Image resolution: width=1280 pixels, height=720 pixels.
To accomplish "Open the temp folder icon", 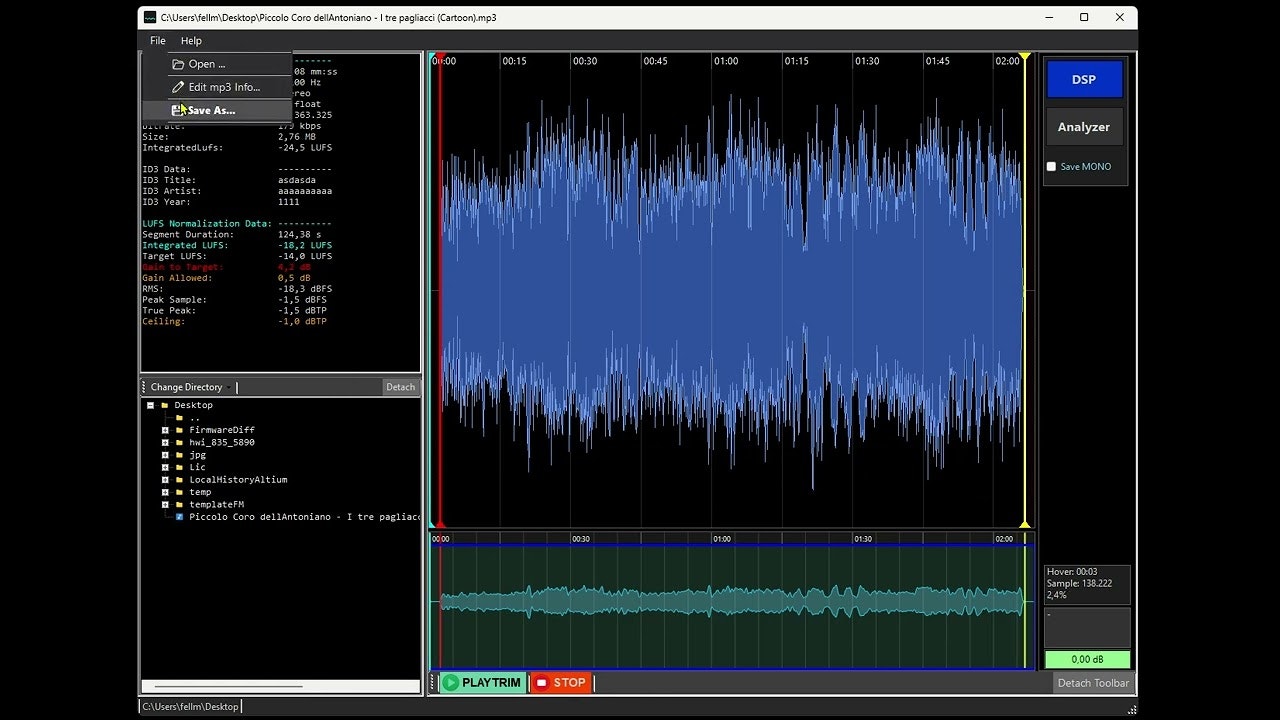I will pyautogui.click(x=179, y=492).
